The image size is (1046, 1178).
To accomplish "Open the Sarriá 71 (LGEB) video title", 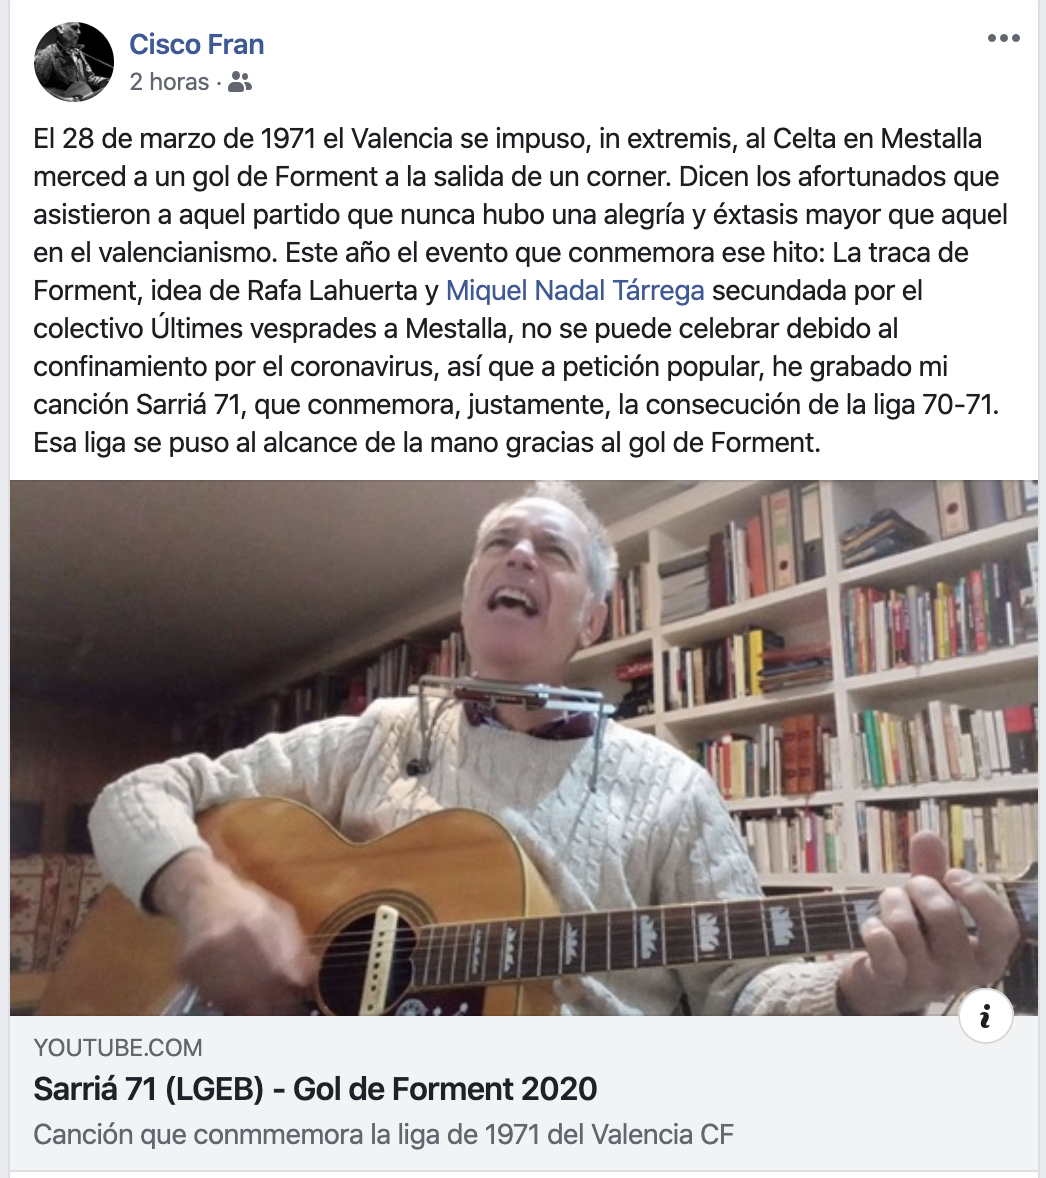I will (316, 1089).
